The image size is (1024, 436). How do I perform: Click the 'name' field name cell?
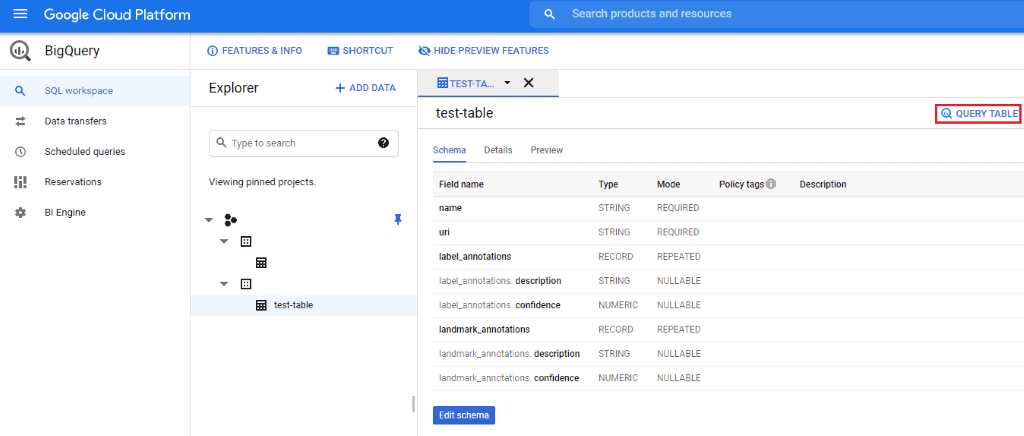point(451,208)
